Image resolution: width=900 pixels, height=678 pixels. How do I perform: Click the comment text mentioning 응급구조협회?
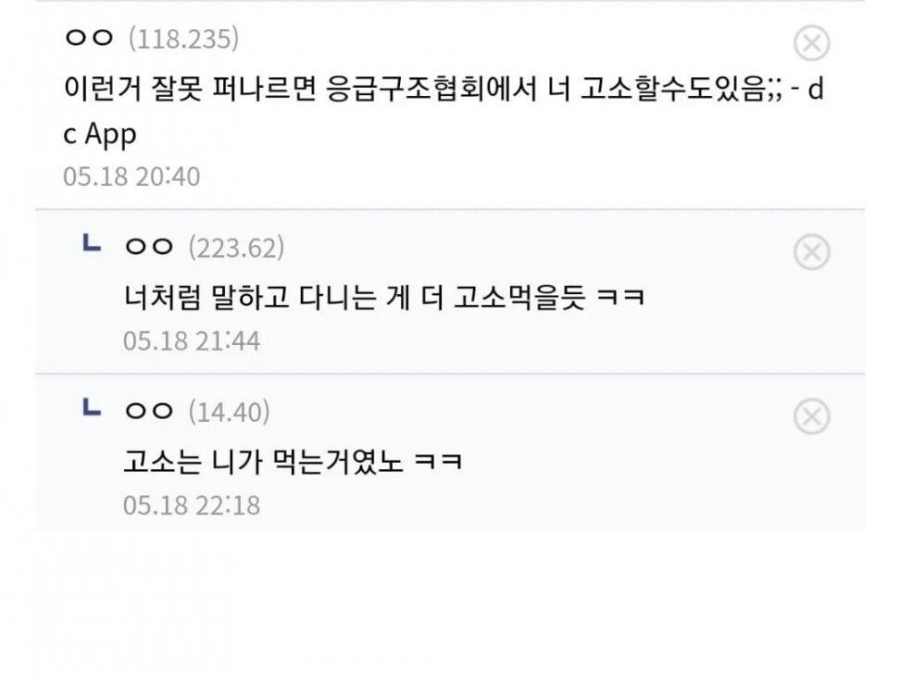pos(444,111)
